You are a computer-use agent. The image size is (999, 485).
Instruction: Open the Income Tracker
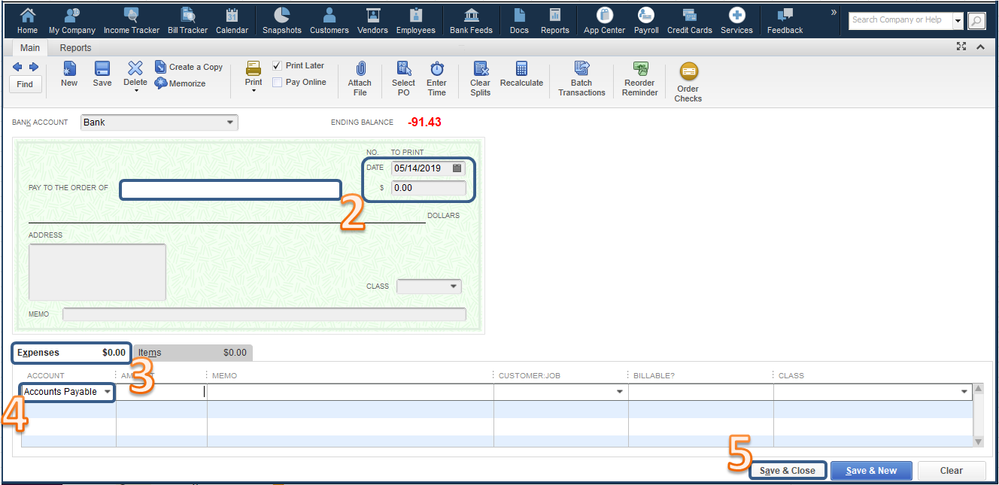point(131,20)
